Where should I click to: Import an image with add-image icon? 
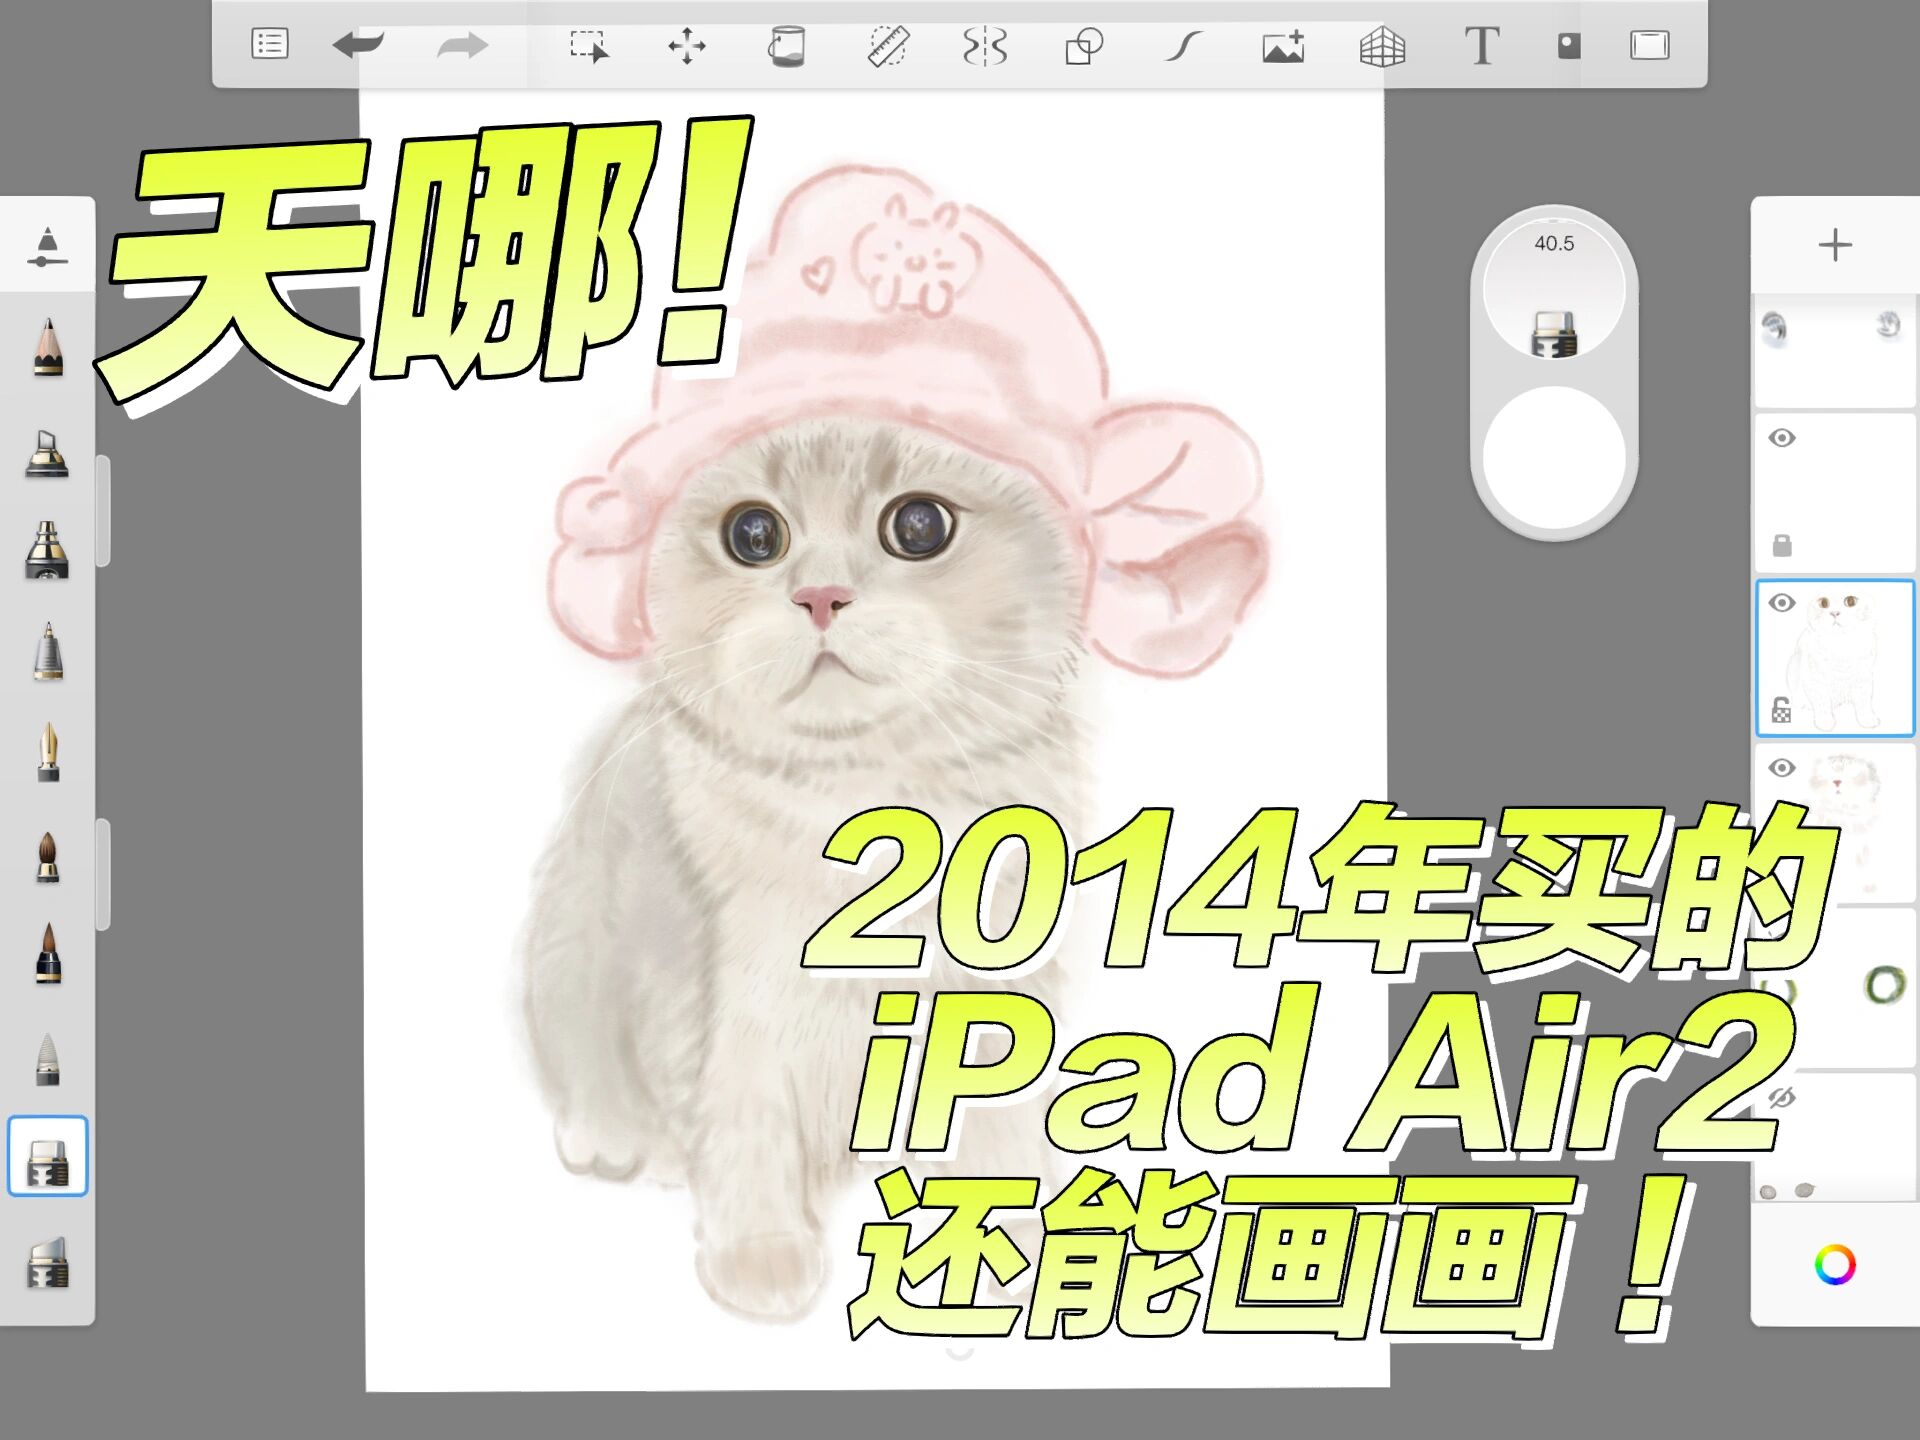pos(1283,46)
